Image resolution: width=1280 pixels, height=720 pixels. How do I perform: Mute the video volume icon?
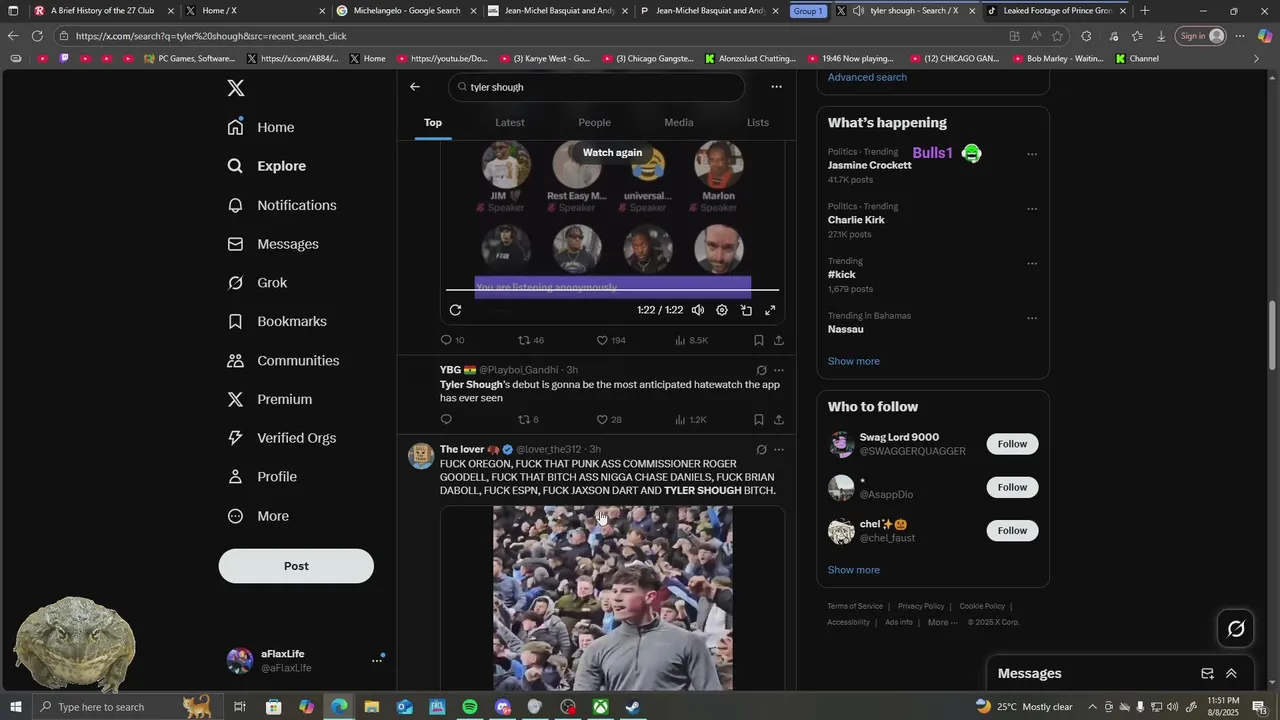(698, 310)
